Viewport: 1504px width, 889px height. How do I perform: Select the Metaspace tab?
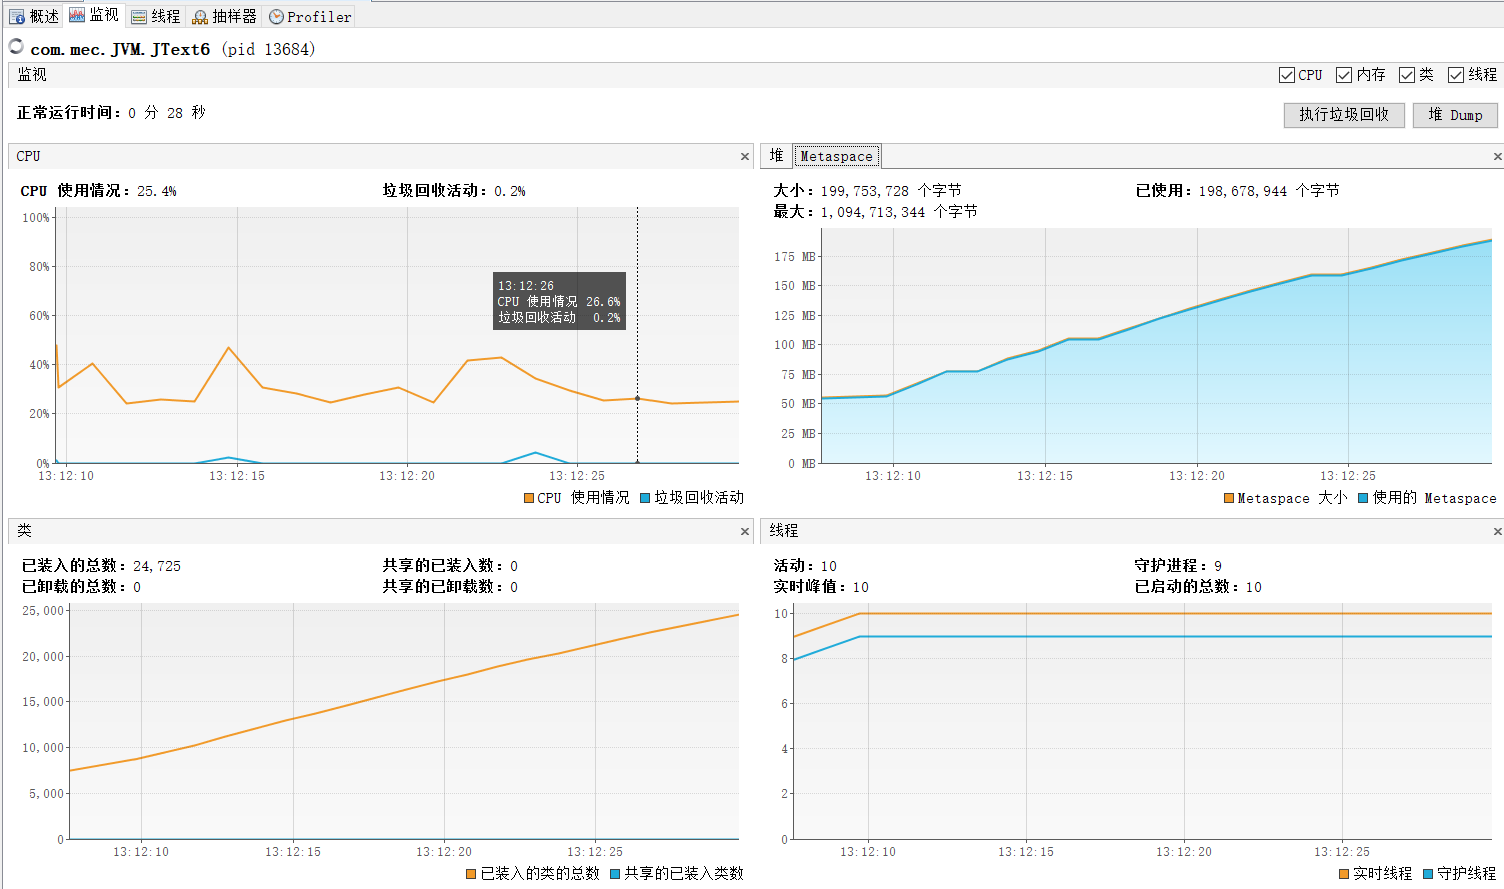click(837, 156)
